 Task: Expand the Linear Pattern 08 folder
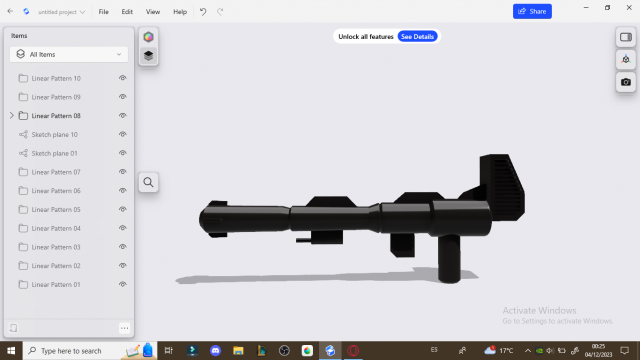pyautogui.click(x=12, y=116)
